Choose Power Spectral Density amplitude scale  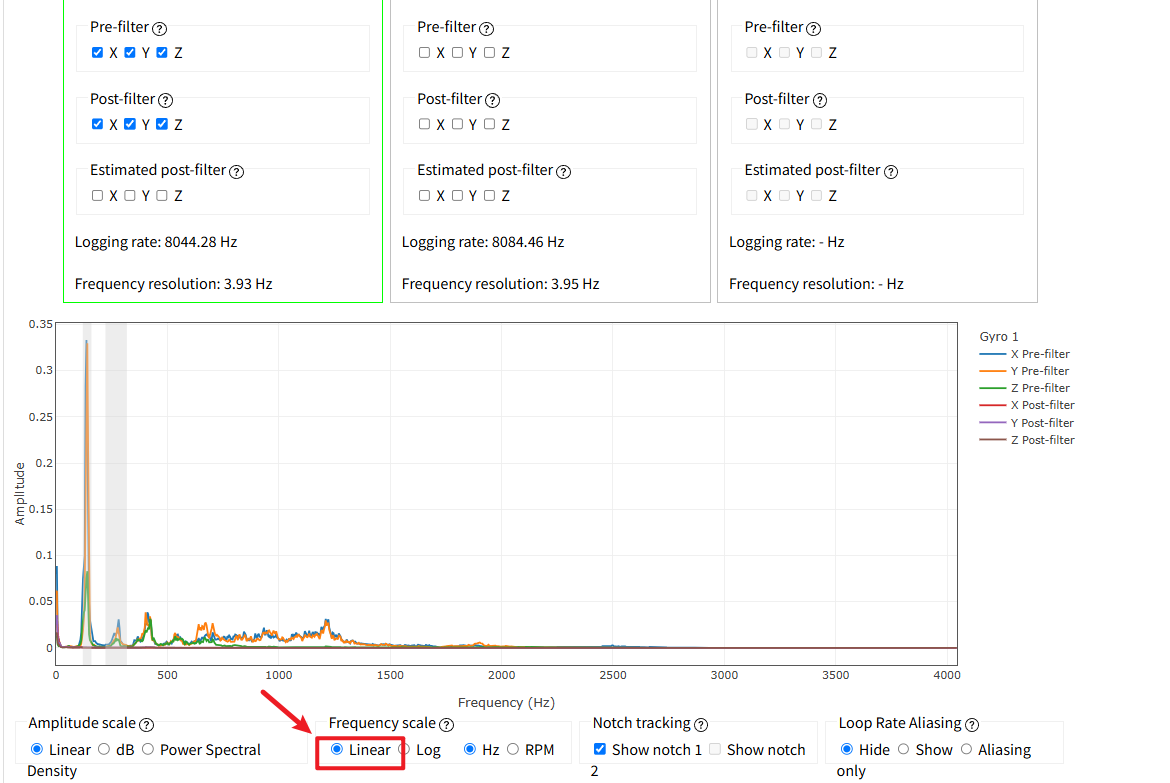point(148,749)
